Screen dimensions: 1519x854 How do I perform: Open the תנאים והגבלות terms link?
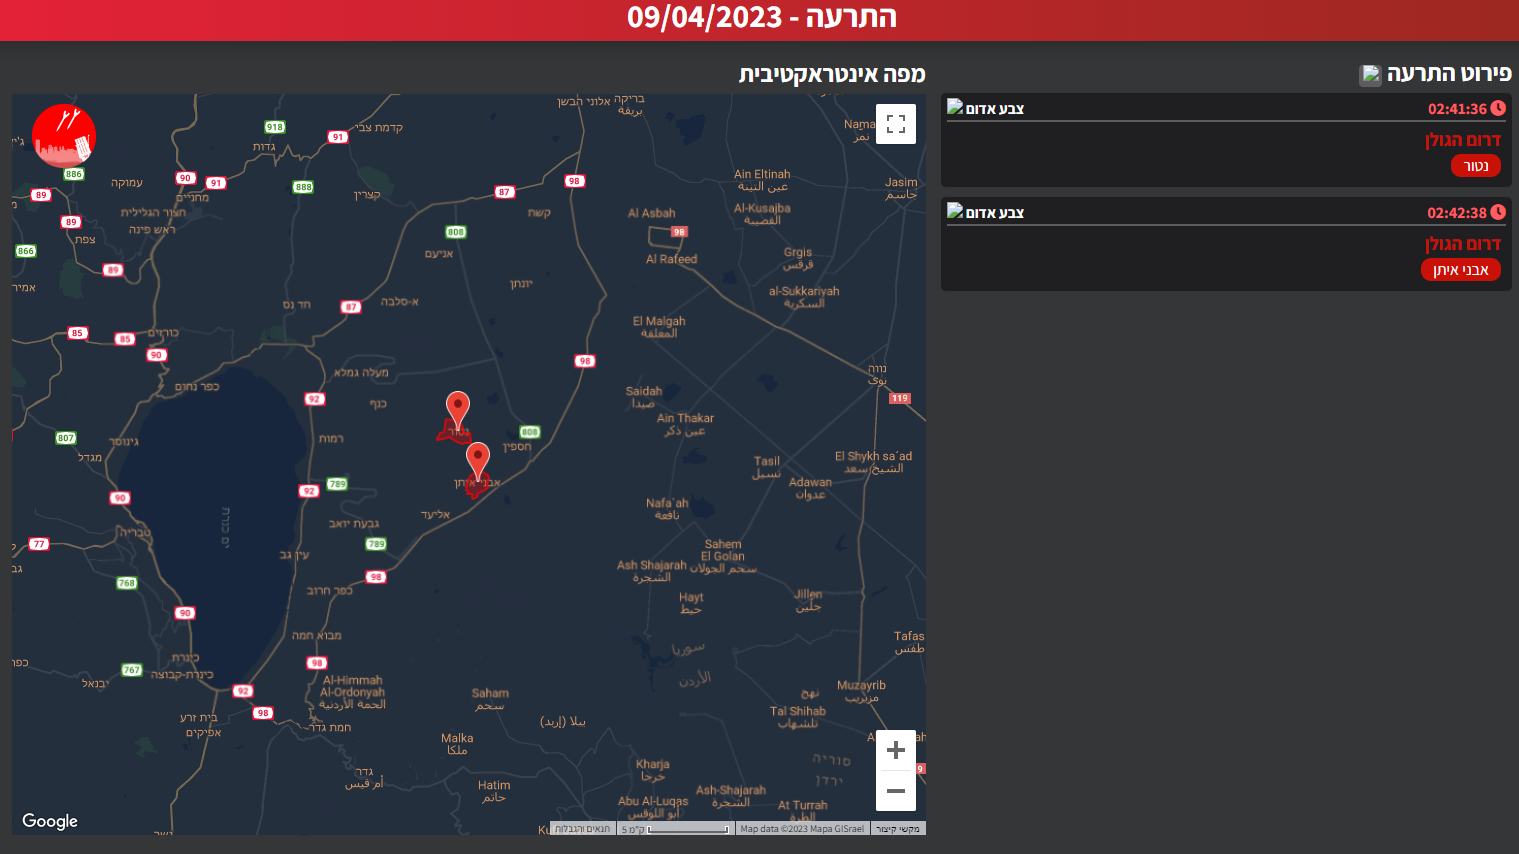[582, 829]
